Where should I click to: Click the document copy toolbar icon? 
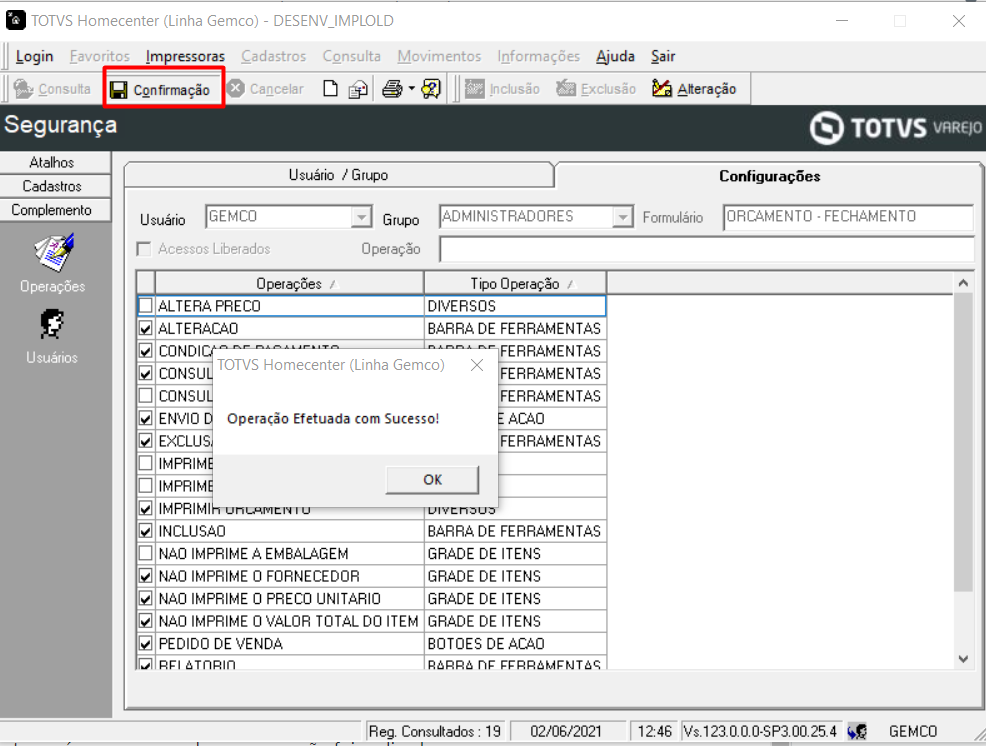[358, 89]
